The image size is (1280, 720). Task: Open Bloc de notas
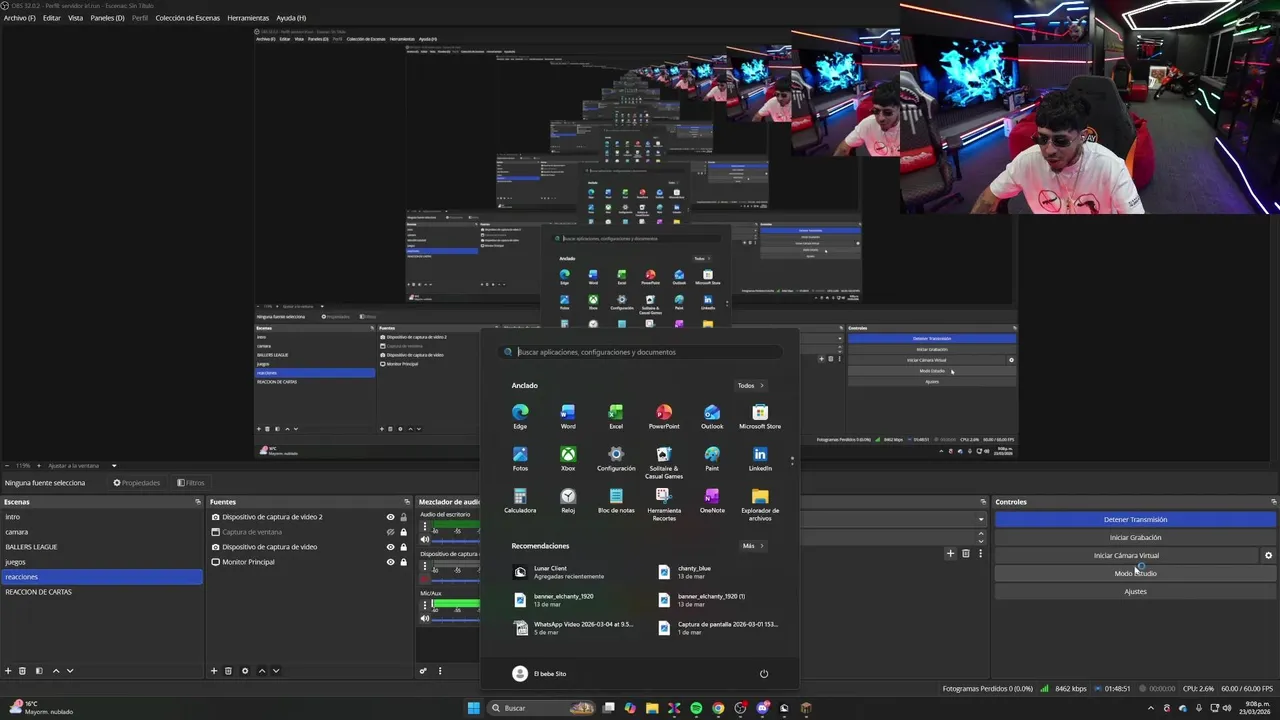[616, 501]
